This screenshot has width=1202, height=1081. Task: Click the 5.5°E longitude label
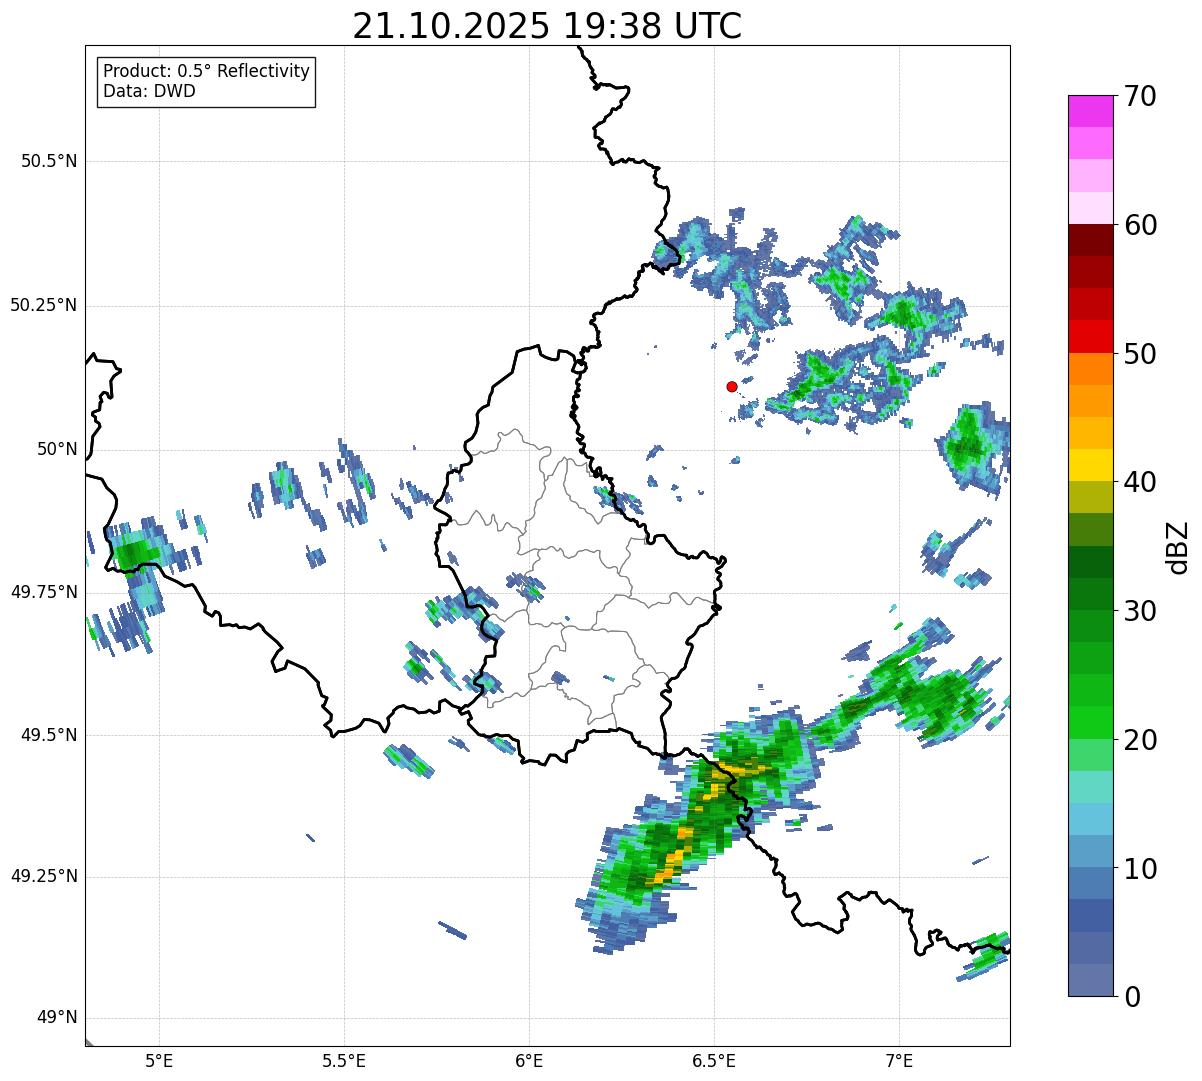(x=344, y=1060)
